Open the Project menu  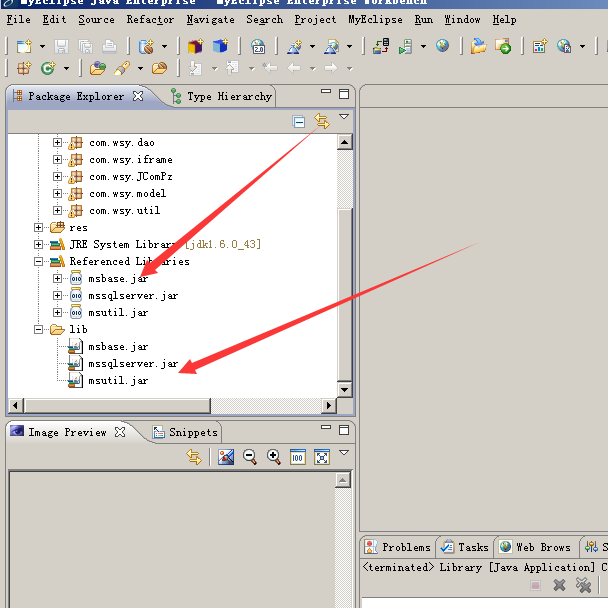pyautogui.click(x=315, y=19)
